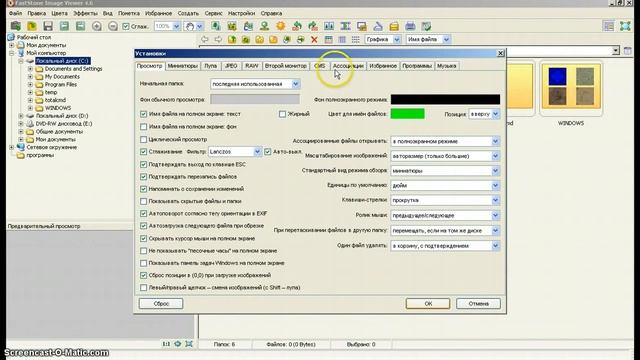Screen dimensions: 640x360
Task: Check 'Имя файла на полном экране: фон'
Action: [x=143, y=127]
